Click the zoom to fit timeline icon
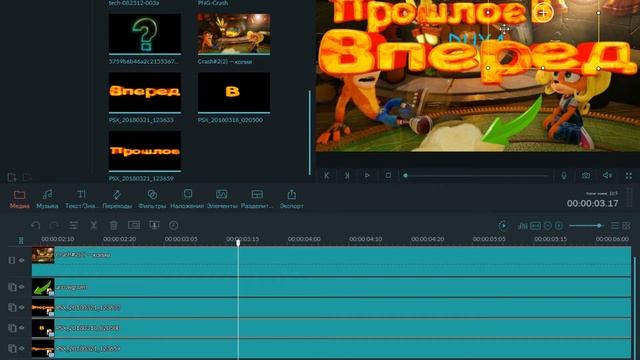The width and height of the screenshot is (640, 360). click(x=536, y=226)
